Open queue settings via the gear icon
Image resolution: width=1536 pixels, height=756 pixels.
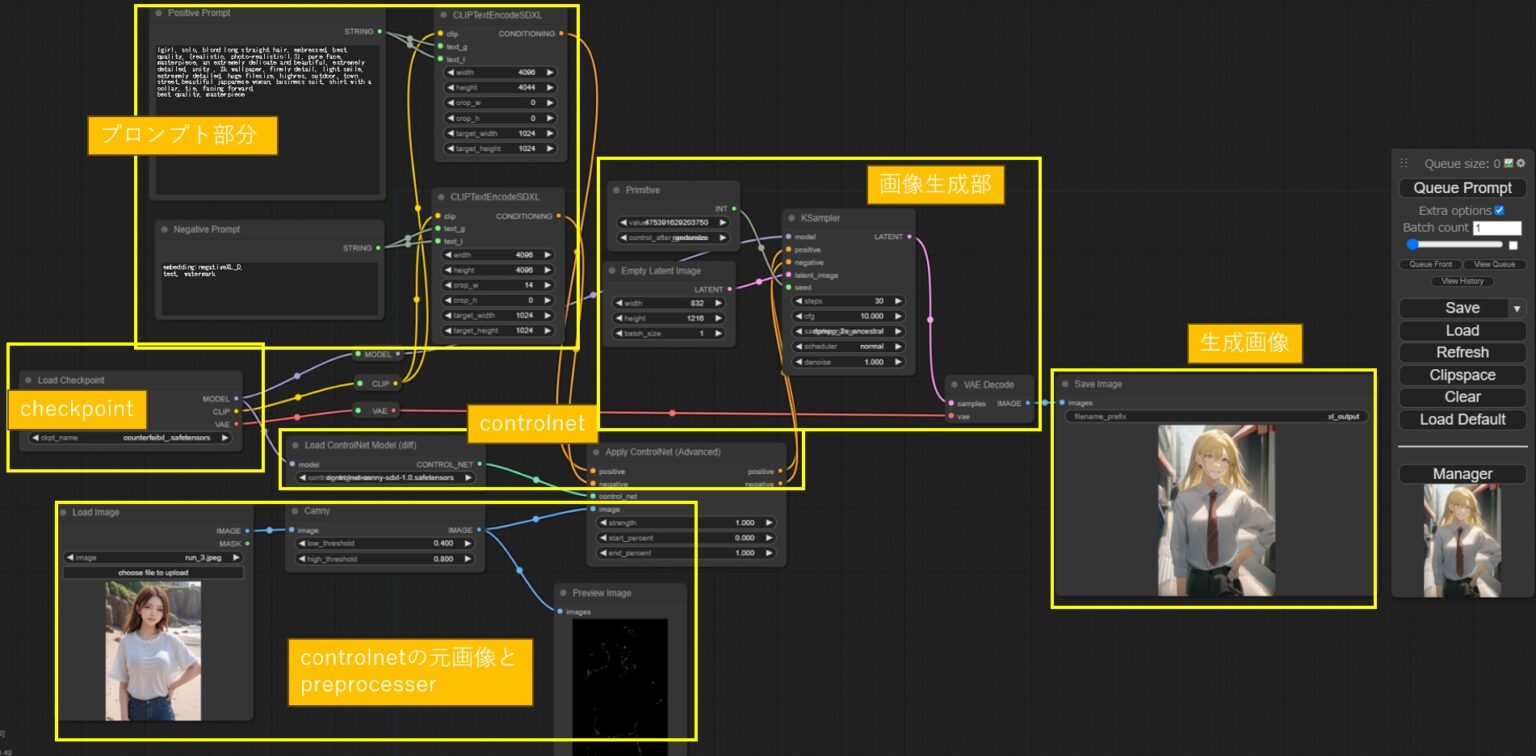1521,162
